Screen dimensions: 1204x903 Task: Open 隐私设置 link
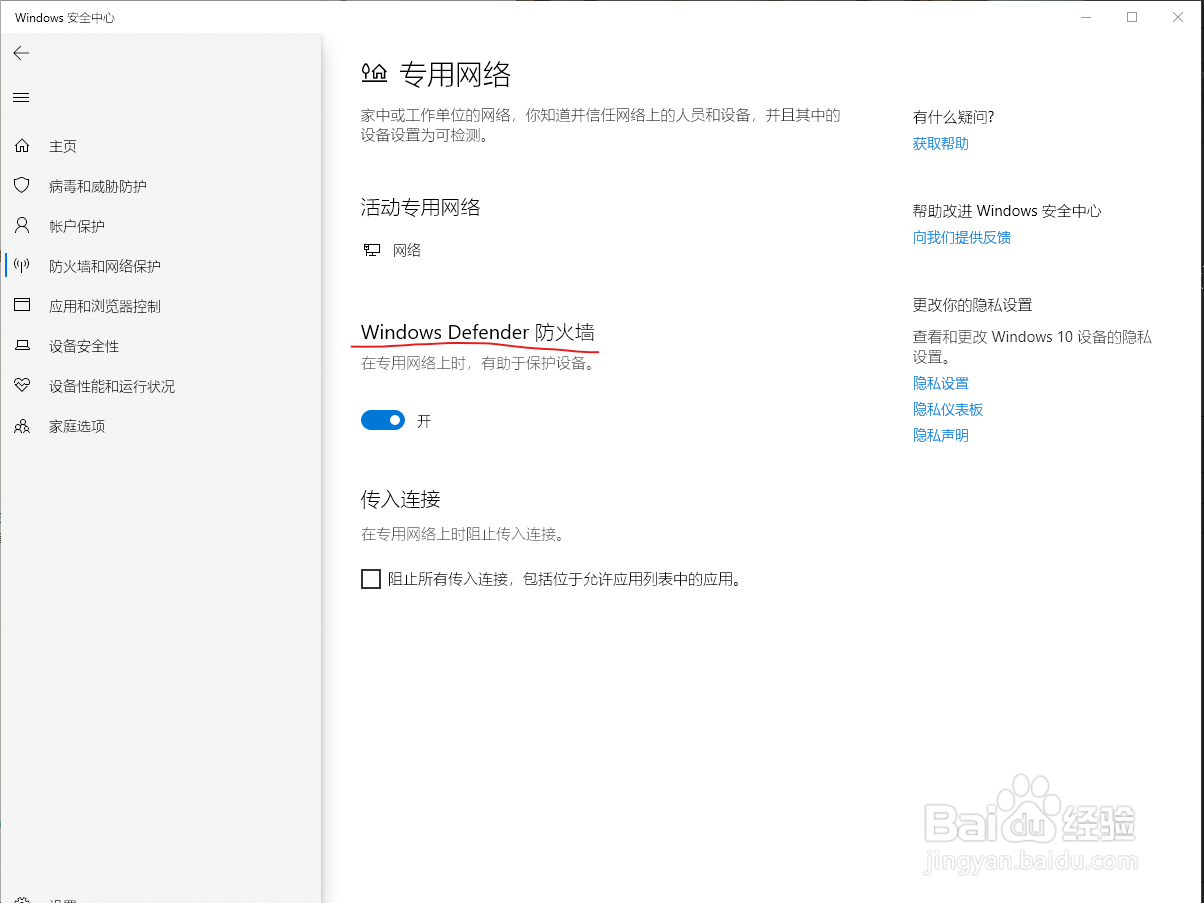point(941,383)
